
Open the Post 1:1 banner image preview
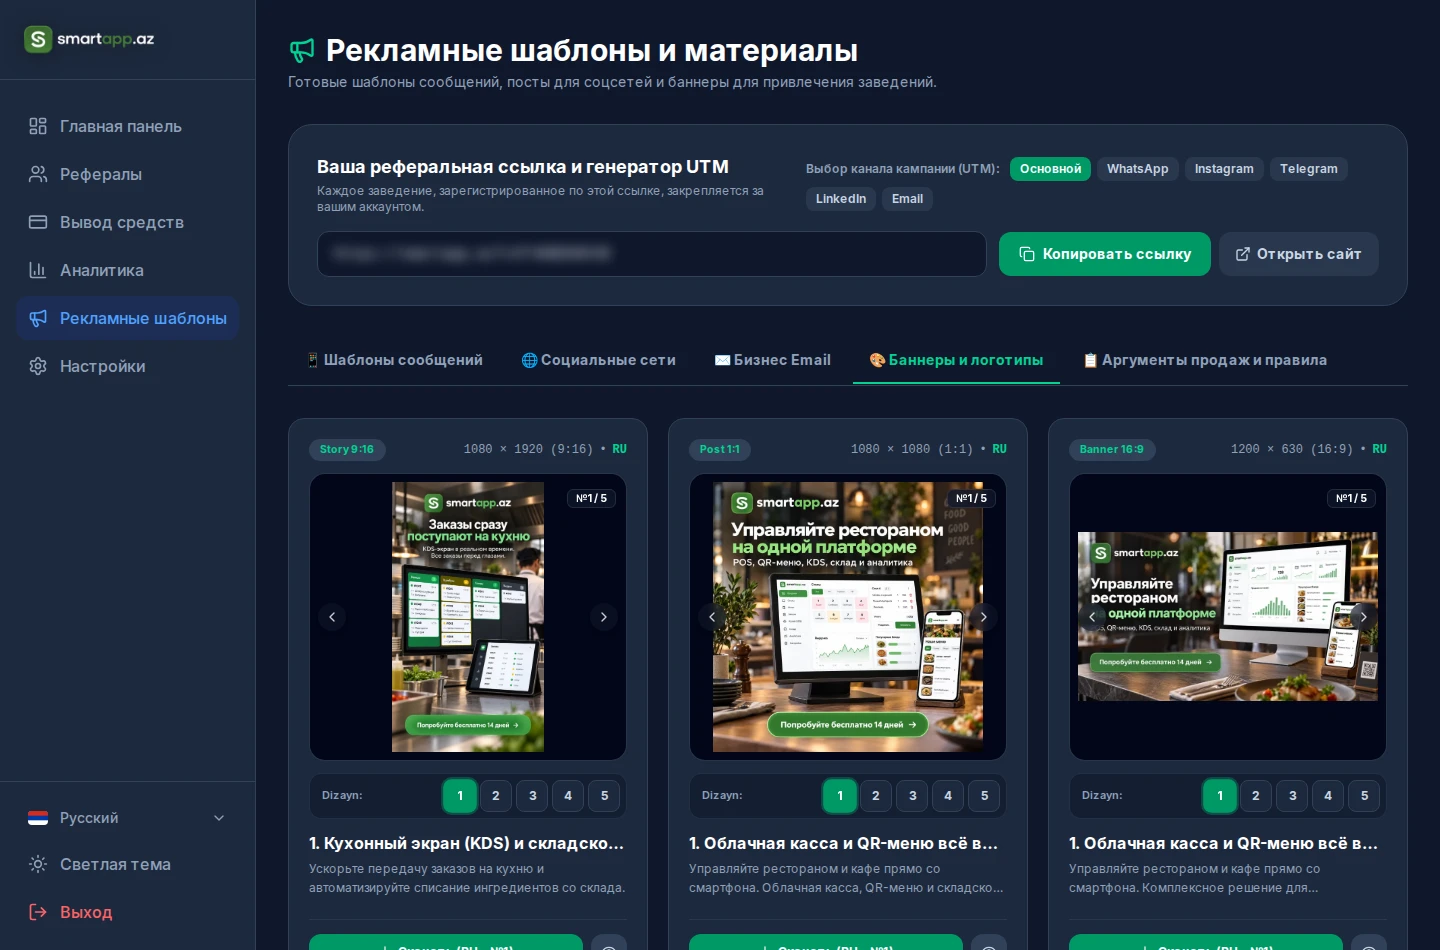point(848,617)
